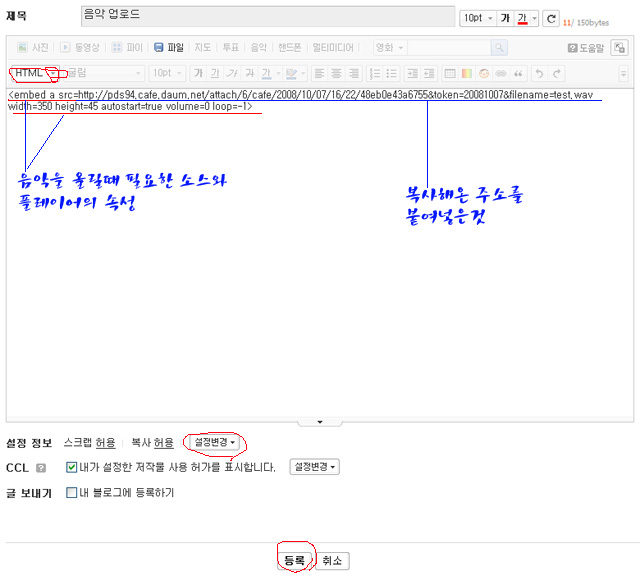This screenshot has height=580, width=640.
Task: Open the 핸드폰 menu item
Action: [x=289, y=47]
